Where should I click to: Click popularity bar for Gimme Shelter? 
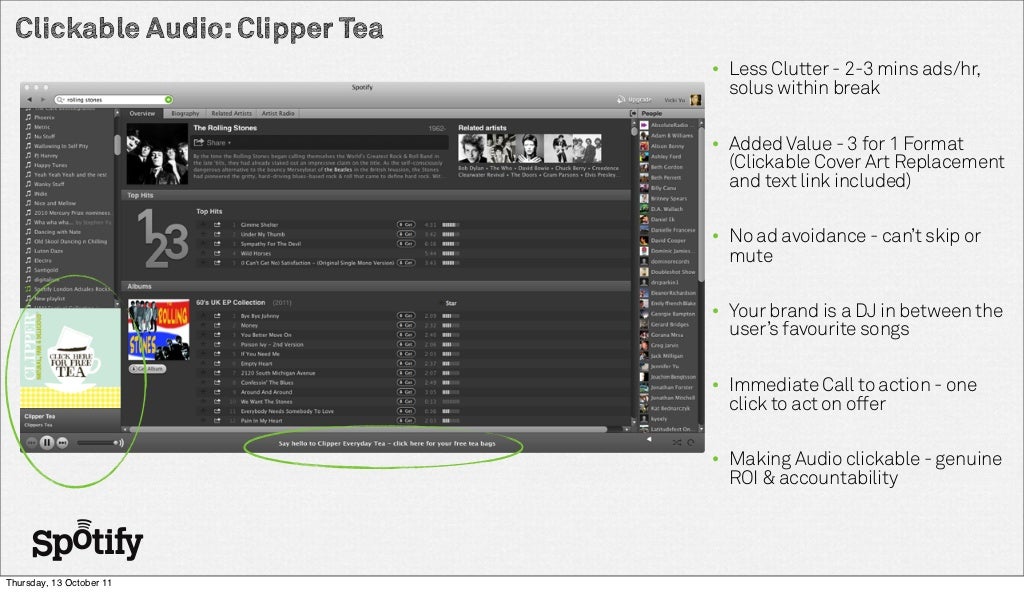point(451,224)
